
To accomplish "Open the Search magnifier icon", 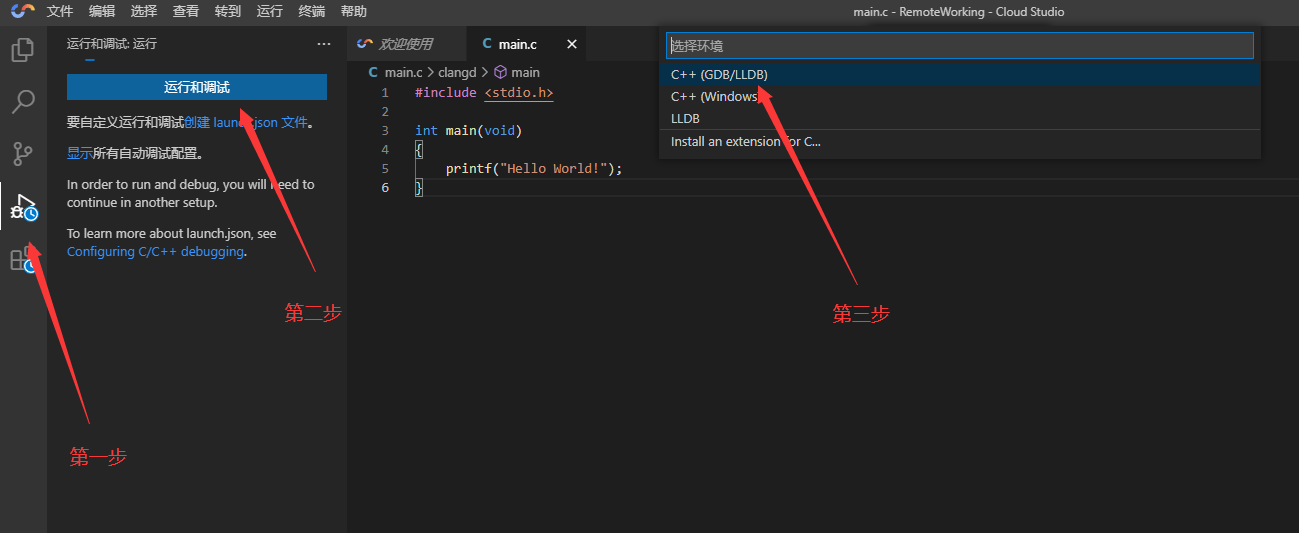I will click(x=22, y=102).
